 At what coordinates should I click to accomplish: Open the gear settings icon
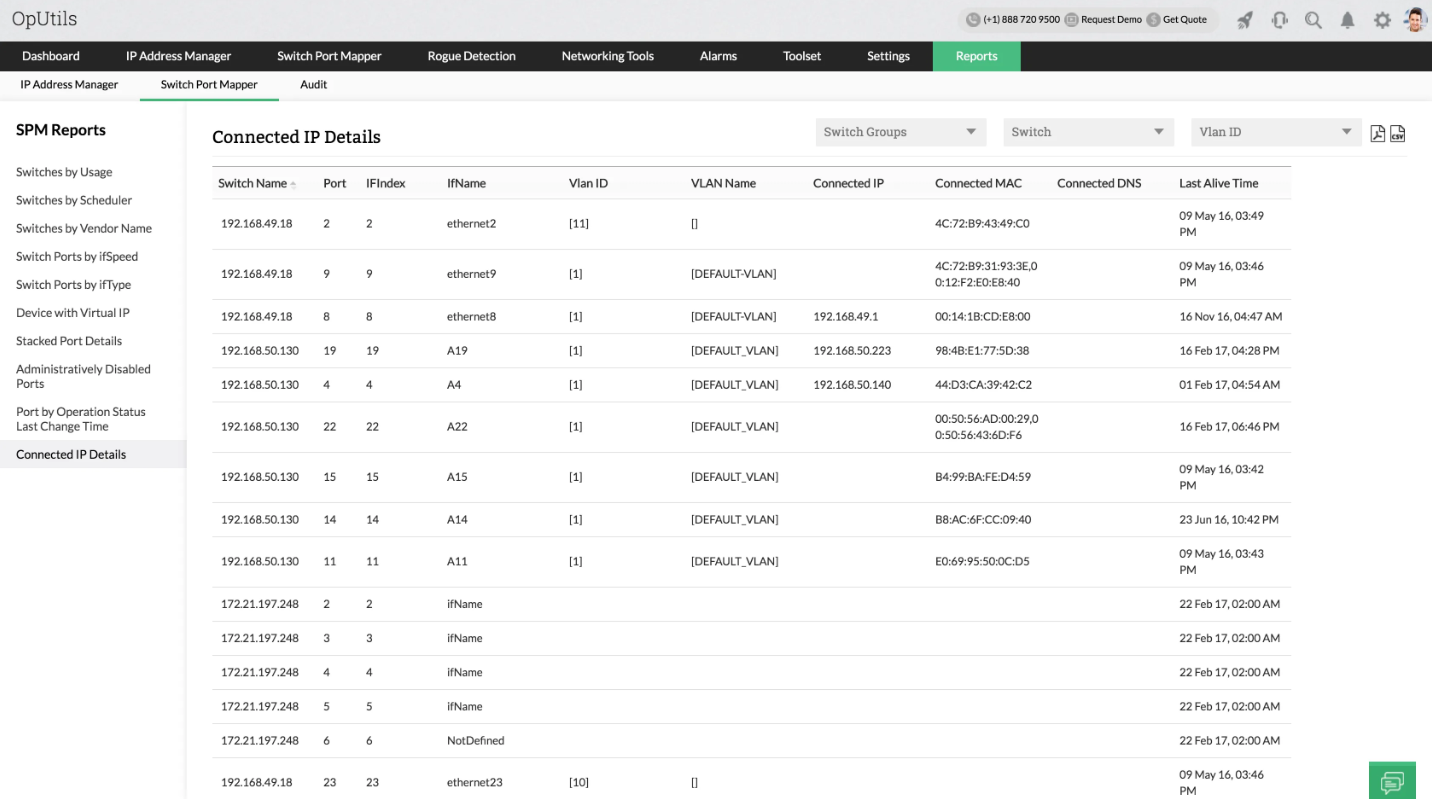coord(1382,20)
